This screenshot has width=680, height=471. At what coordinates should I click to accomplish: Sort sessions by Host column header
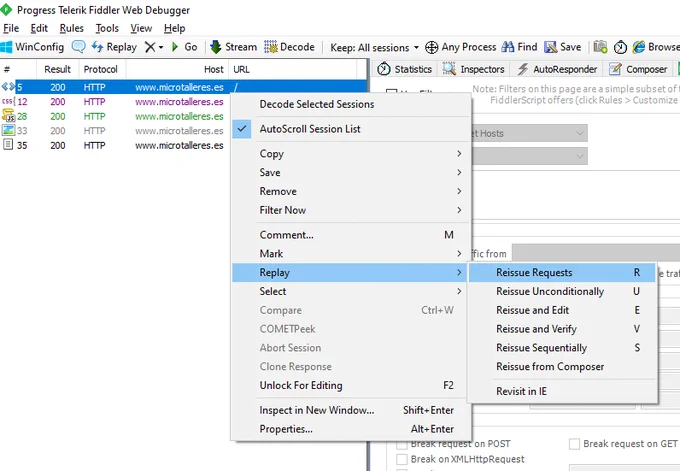tap(177, 69)
